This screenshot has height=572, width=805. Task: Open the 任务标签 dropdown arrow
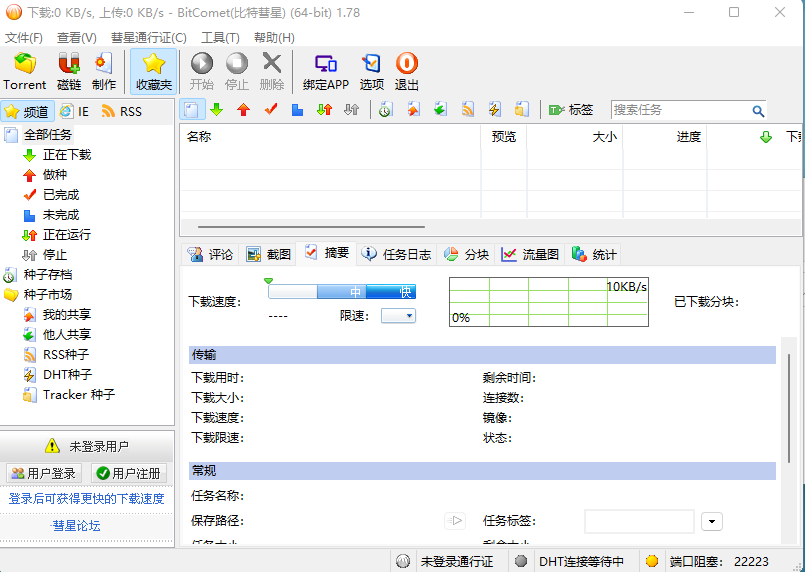tap(712, 522)
